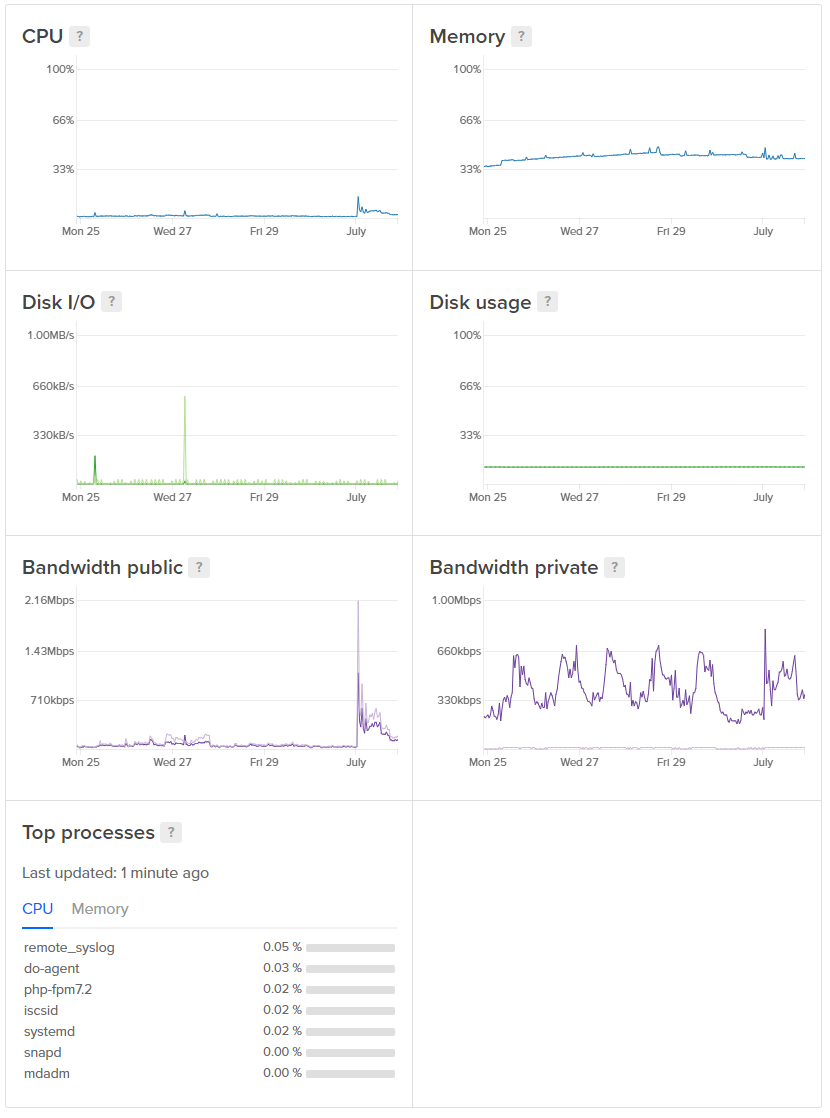Image resolution: width=830 pixels, height=1118 pixels.
Task: Click the help icon next to CPU heading
Action: click(80, 37)
